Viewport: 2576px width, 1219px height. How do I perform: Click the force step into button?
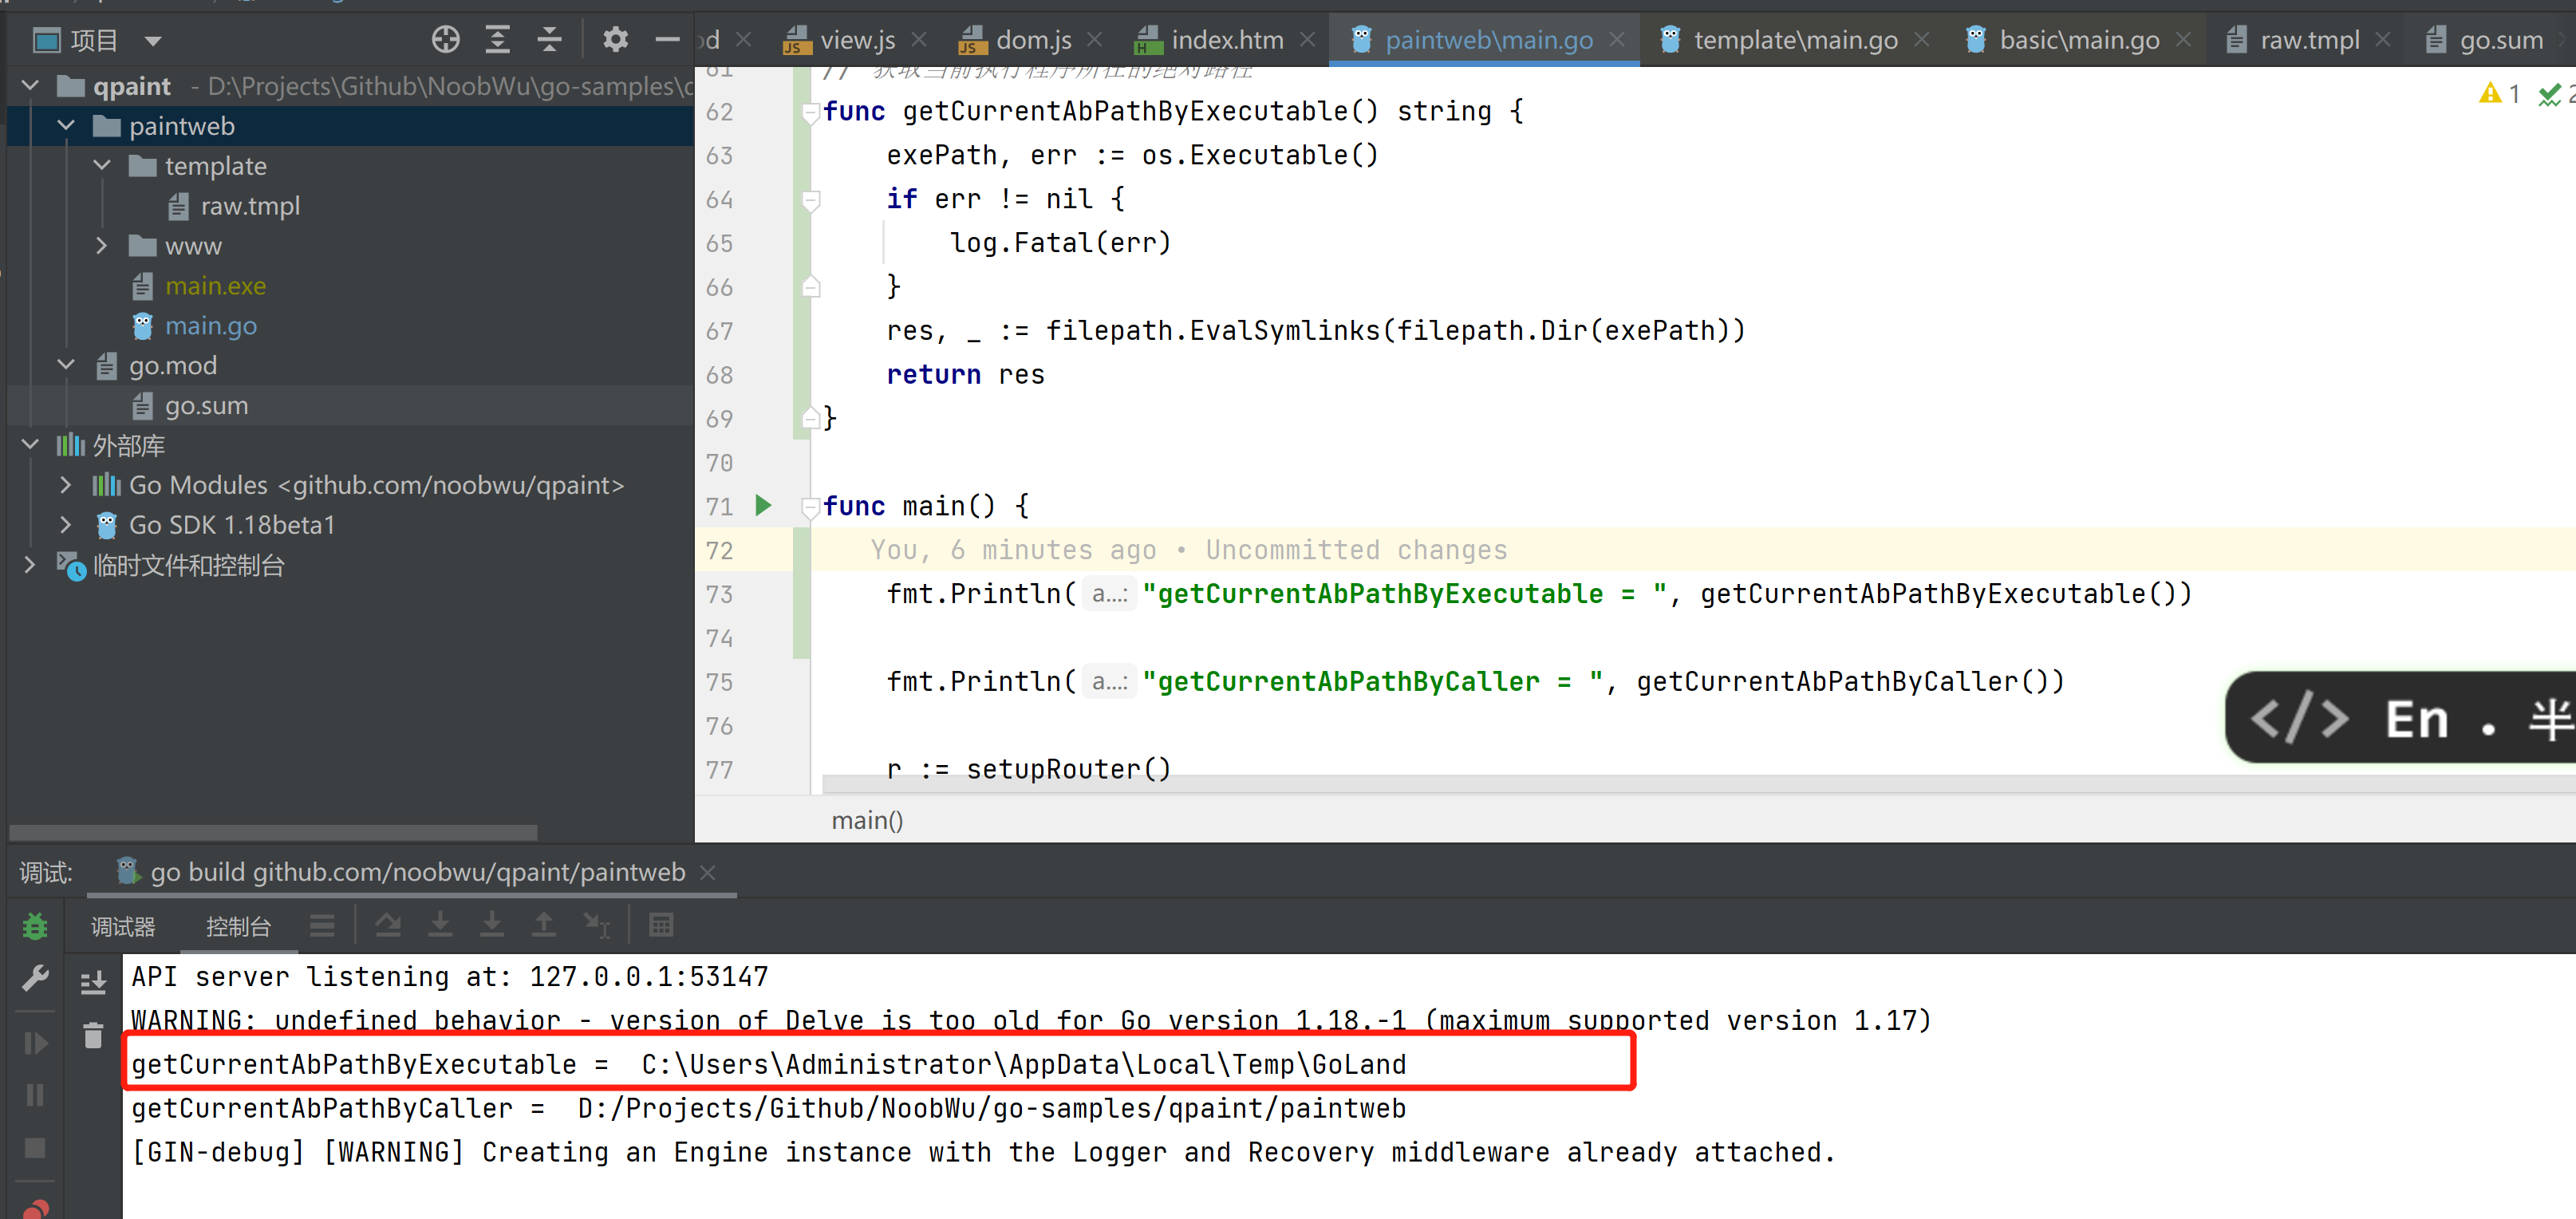tap(492, 925)
